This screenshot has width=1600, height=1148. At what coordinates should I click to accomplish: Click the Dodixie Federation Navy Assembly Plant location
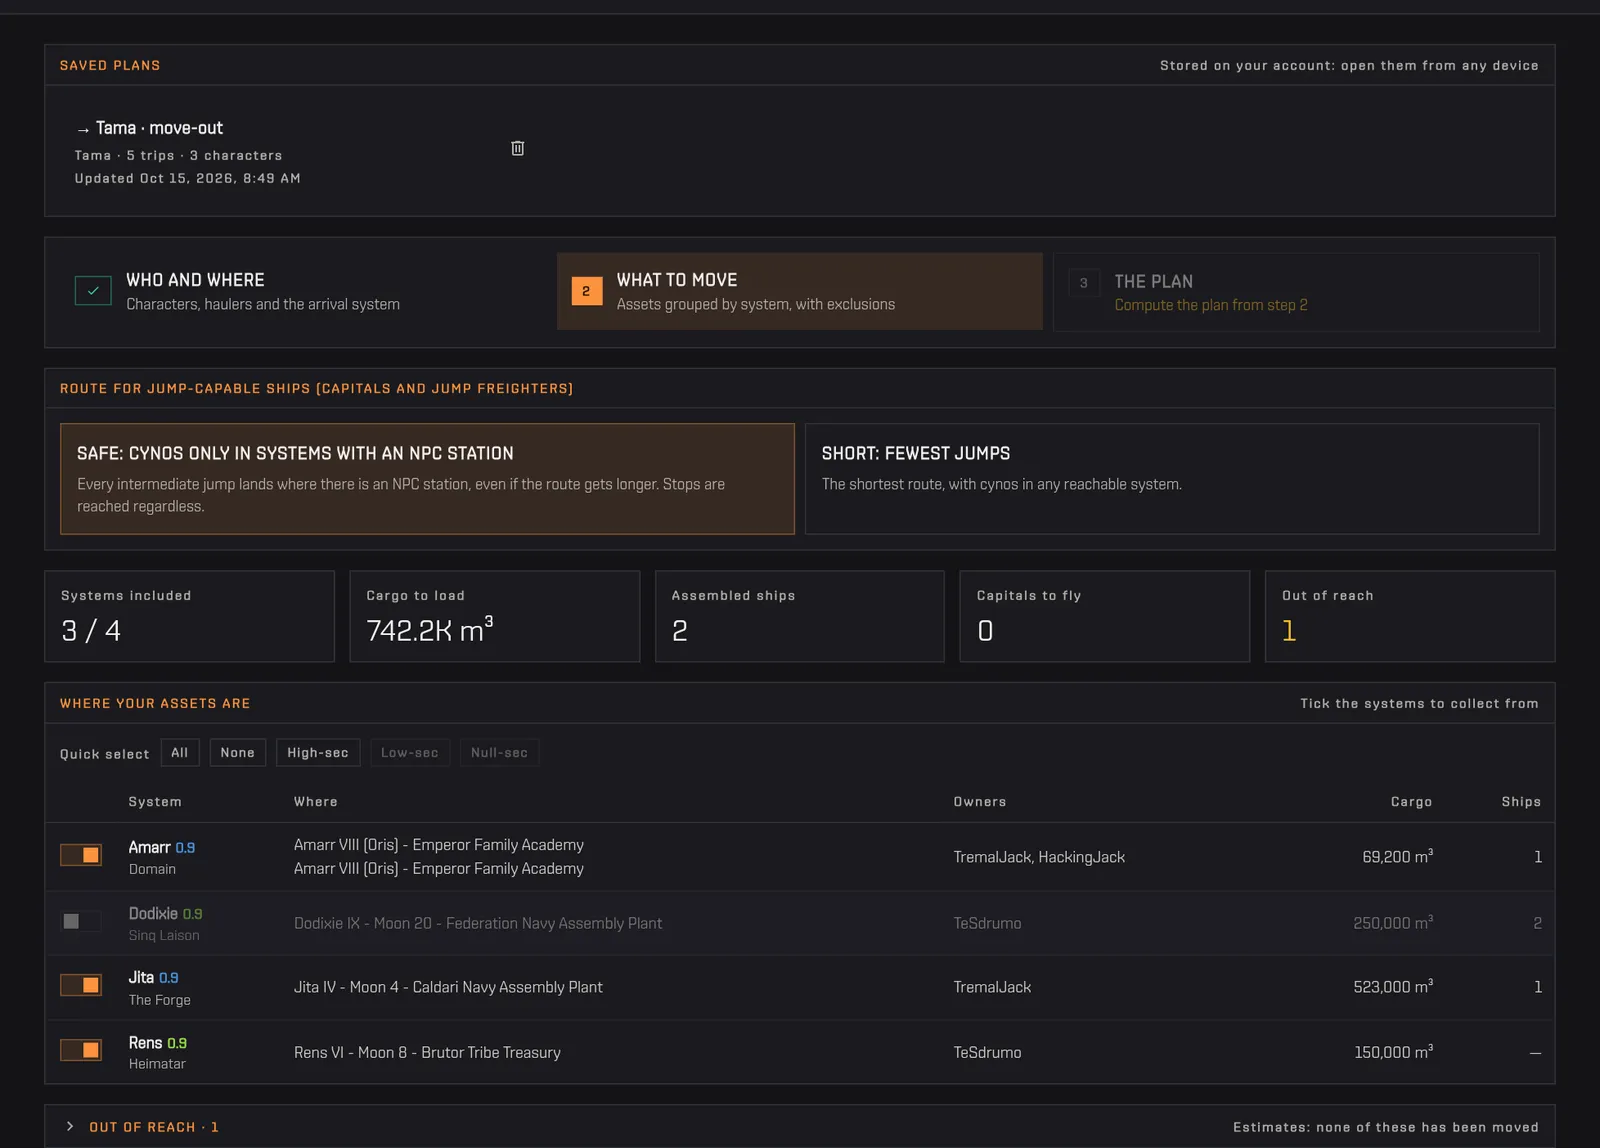pos(478,923)
